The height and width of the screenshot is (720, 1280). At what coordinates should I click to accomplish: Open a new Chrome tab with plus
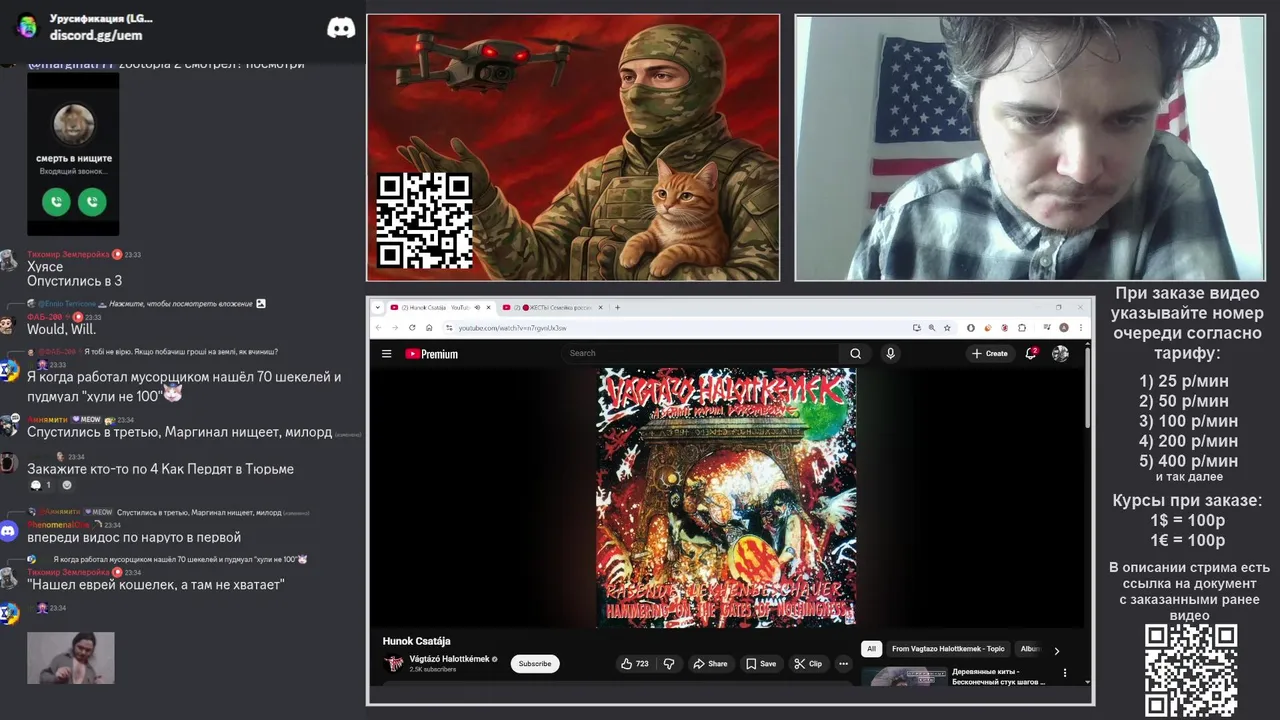point(617,308)
